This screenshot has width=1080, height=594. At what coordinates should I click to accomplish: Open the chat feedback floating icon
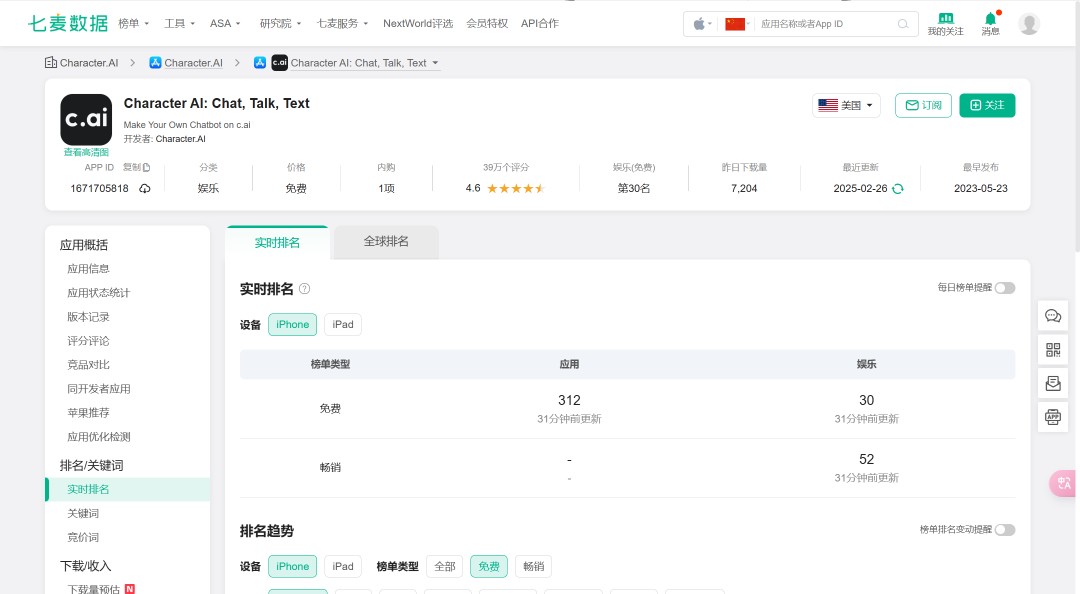tap(1053, 316)
